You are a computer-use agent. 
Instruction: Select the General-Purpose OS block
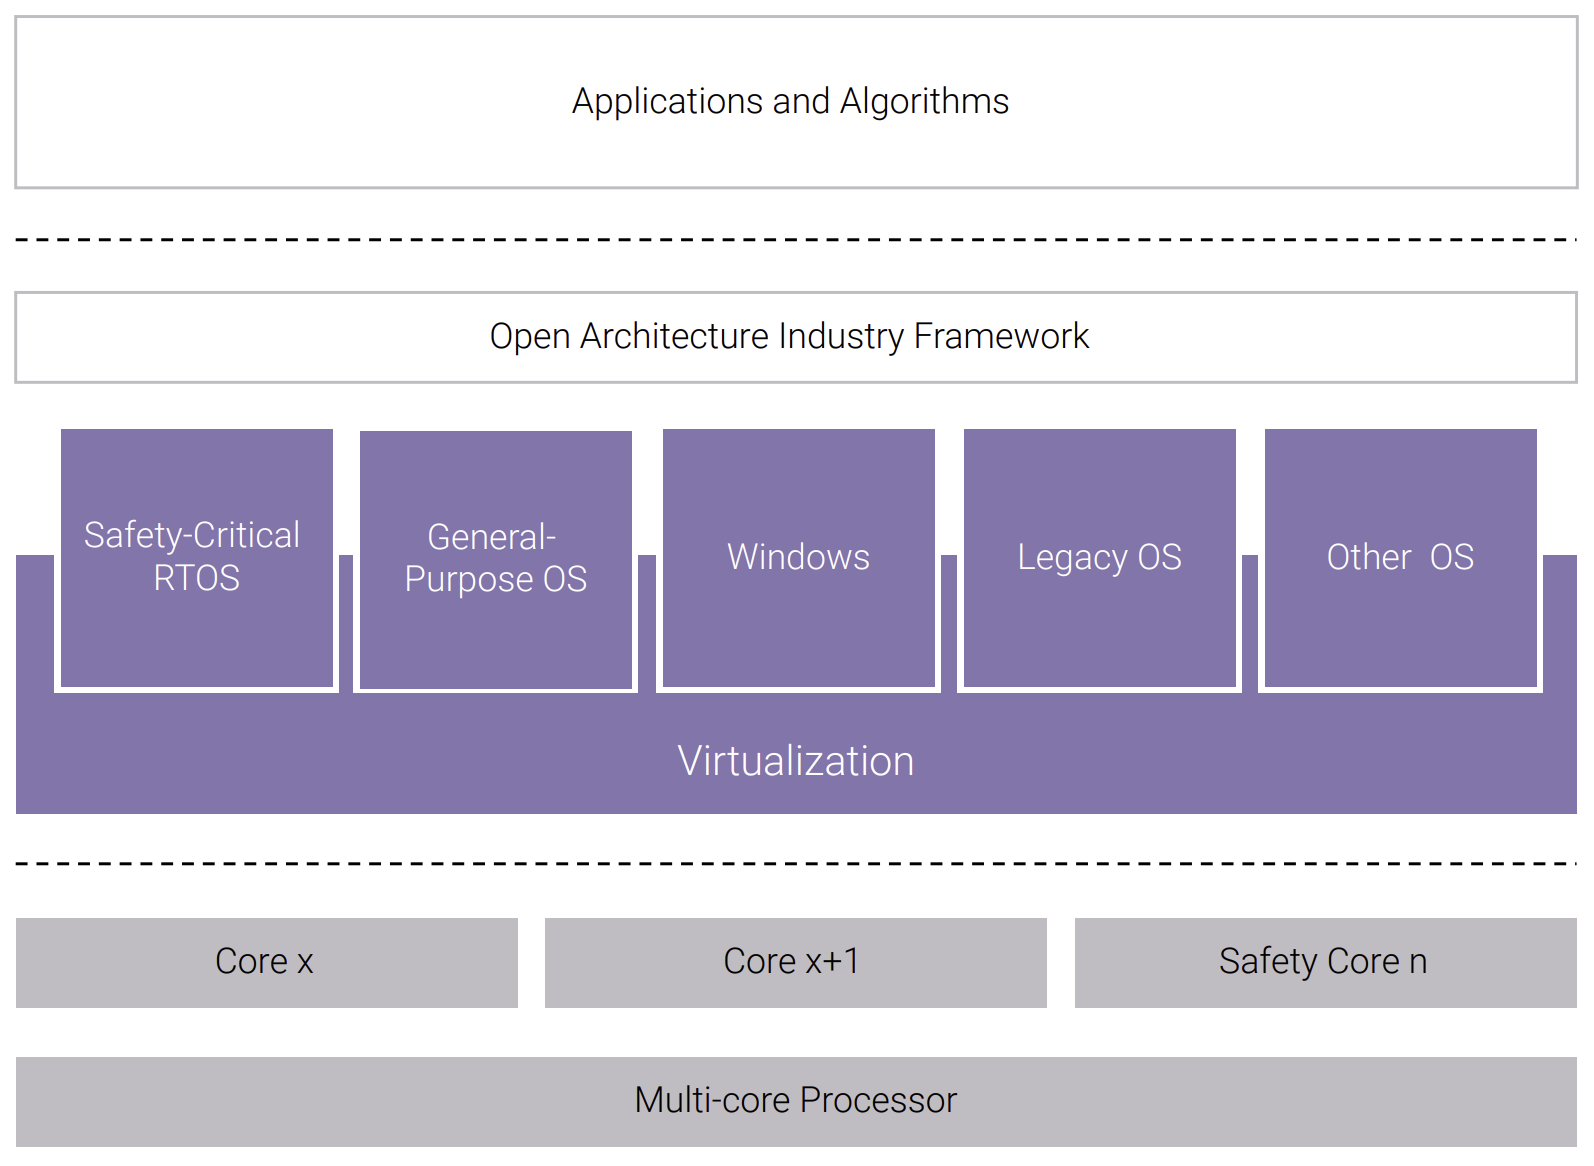click(496, 559)
